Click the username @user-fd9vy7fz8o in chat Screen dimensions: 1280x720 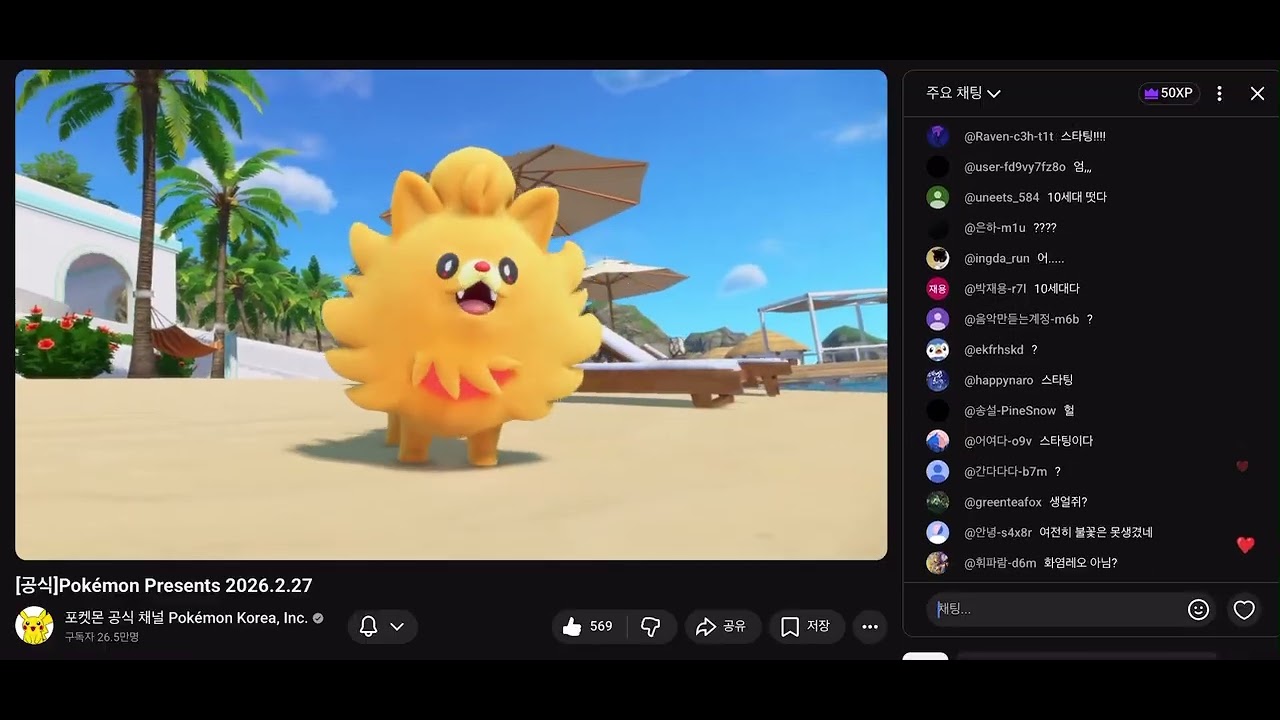1014,167
